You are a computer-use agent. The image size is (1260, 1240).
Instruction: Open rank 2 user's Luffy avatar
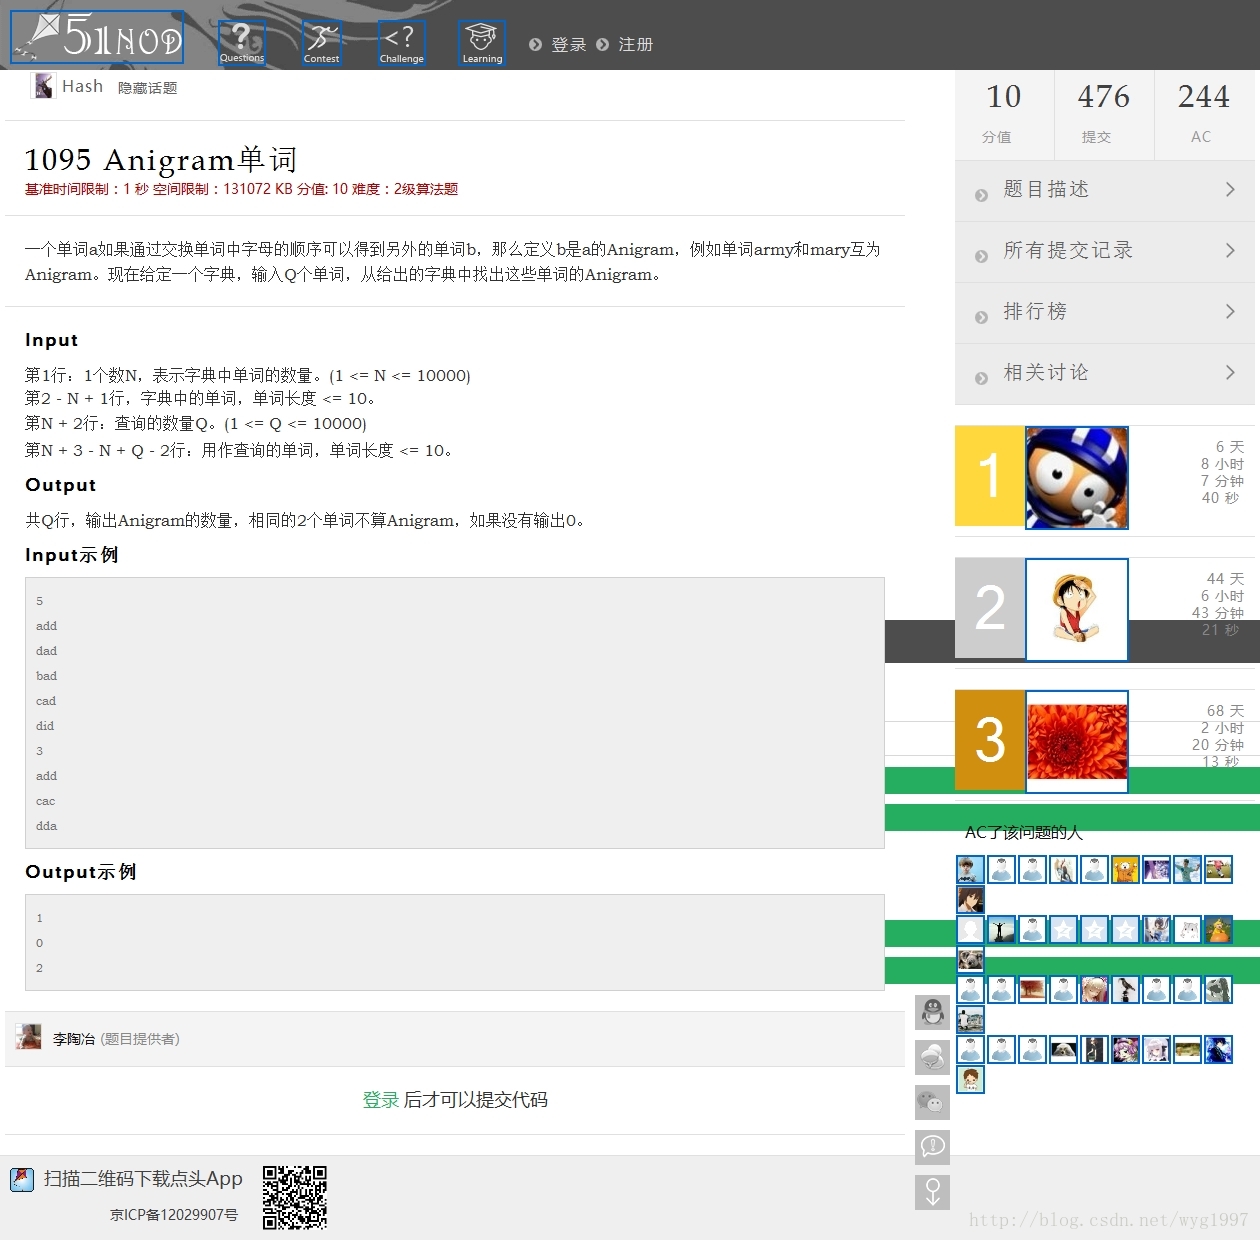[x=1077, y=609]
